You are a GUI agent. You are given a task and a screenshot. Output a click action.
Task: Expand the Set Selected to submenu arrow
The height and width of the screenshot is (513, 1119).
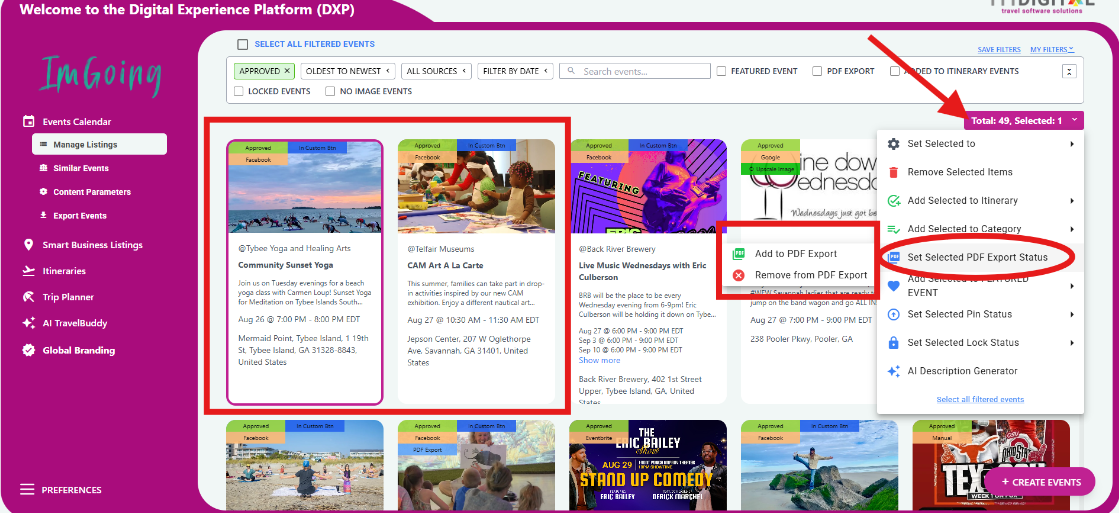1072,143
